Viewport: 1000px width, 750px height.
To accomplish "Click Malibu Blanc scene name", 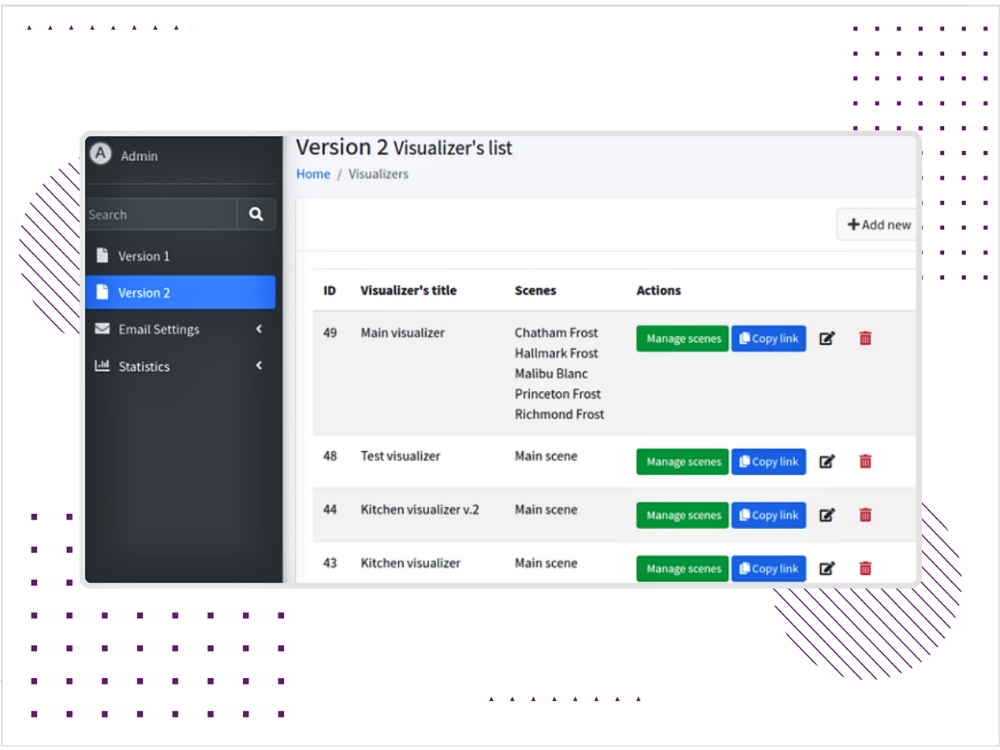I will pyautogui.click(x=551, y=374).
